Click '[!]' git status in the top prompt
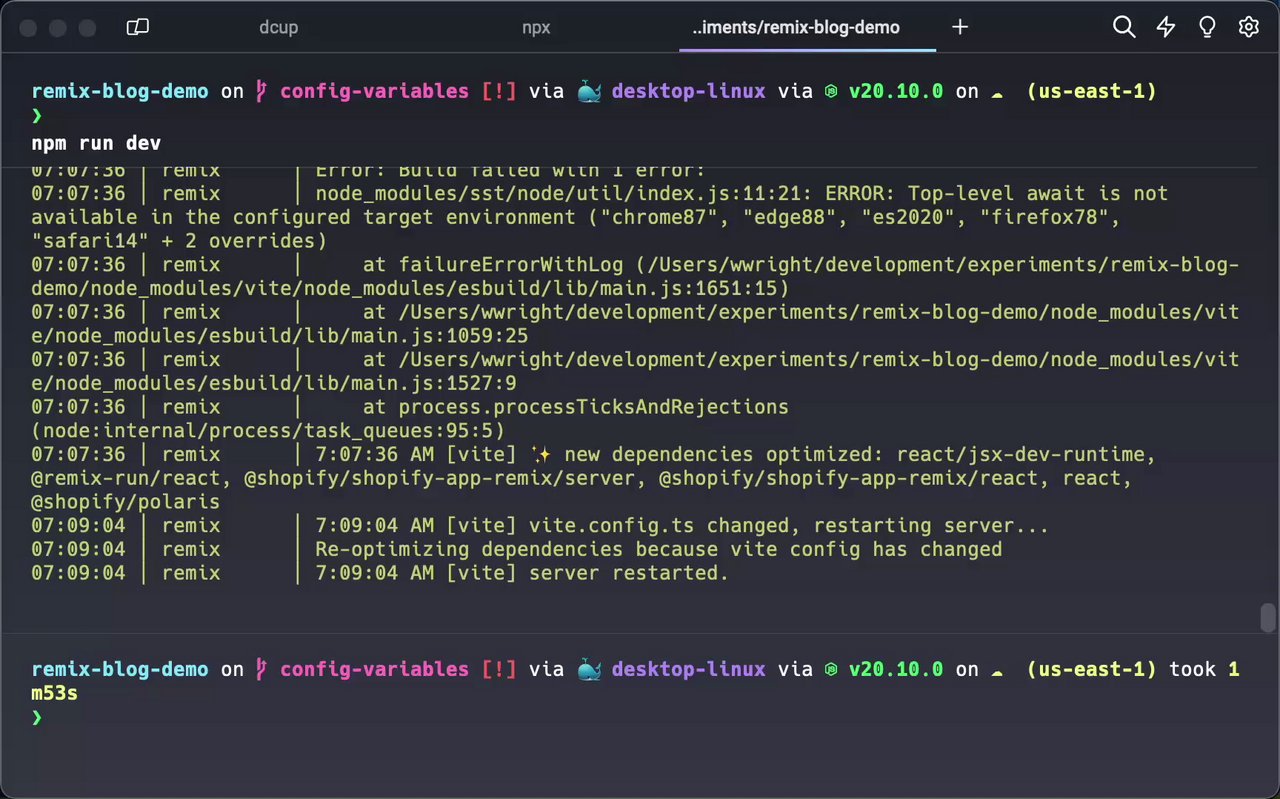1280x799 pixels. (499, 91)
